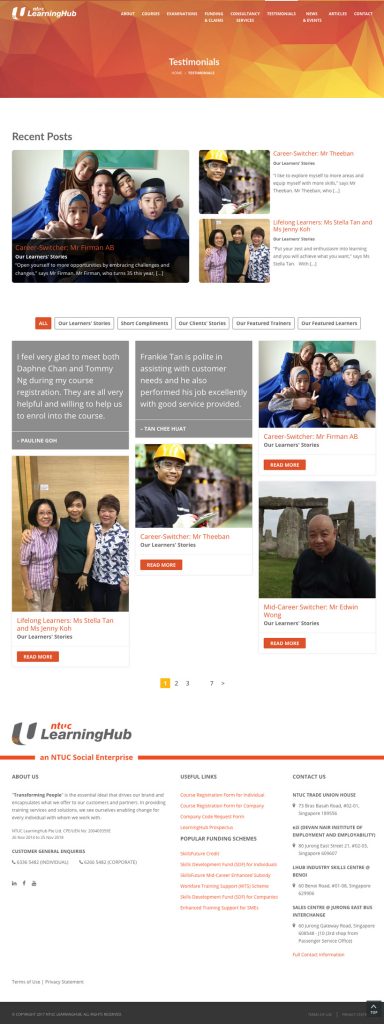Click the back to top arrow button
384x1024 pixels.
374,1008
